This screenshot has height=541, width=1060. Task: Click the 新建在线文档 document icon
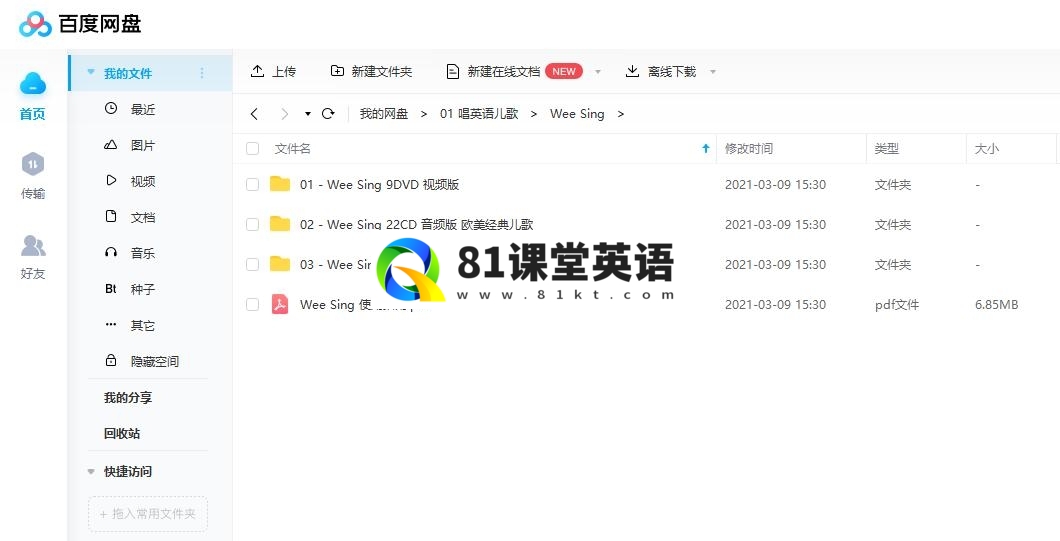pos(453,71)
